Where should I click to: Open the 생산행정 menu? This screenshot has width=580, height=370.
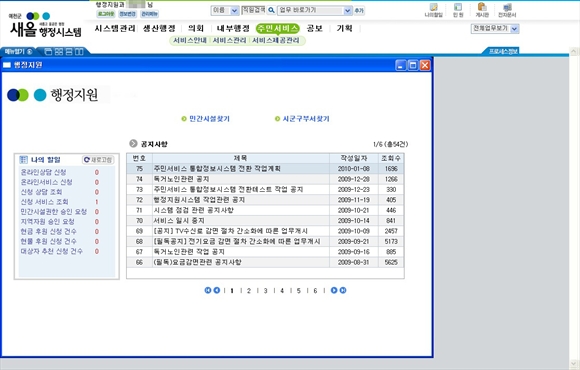pos(159,28)
